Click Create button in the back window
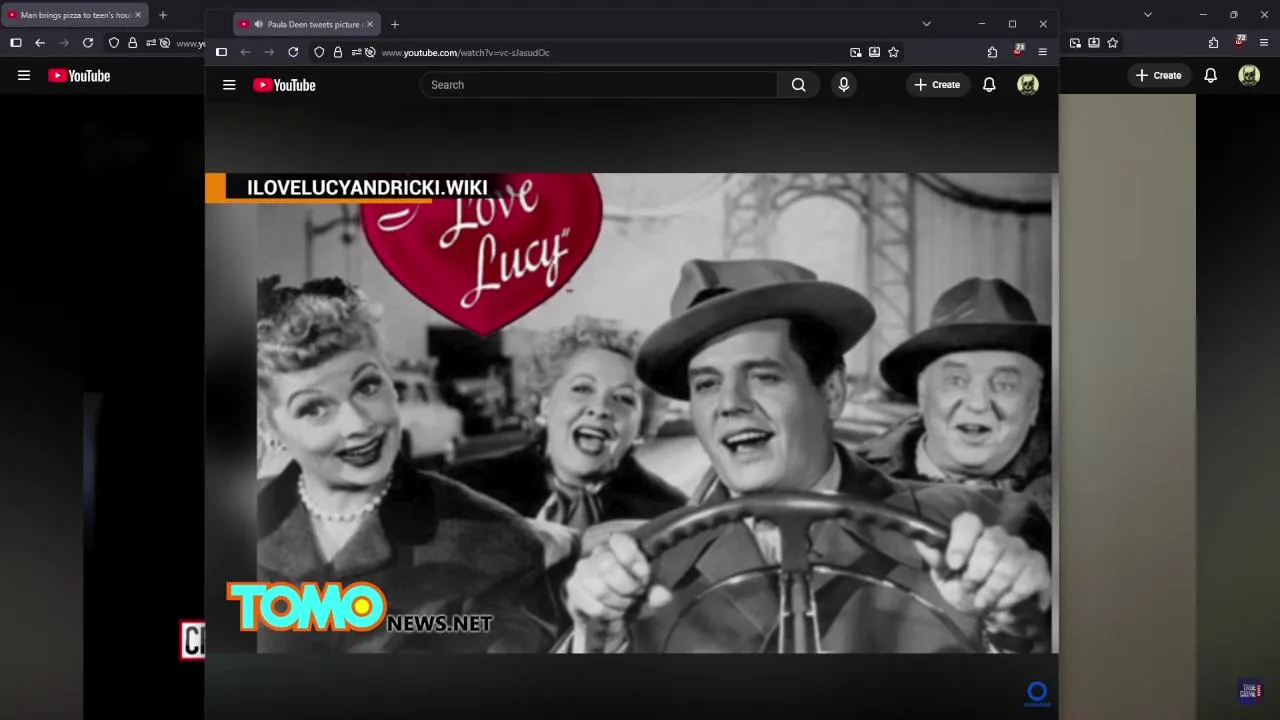1280x720 pixels. coord(1159,75)
